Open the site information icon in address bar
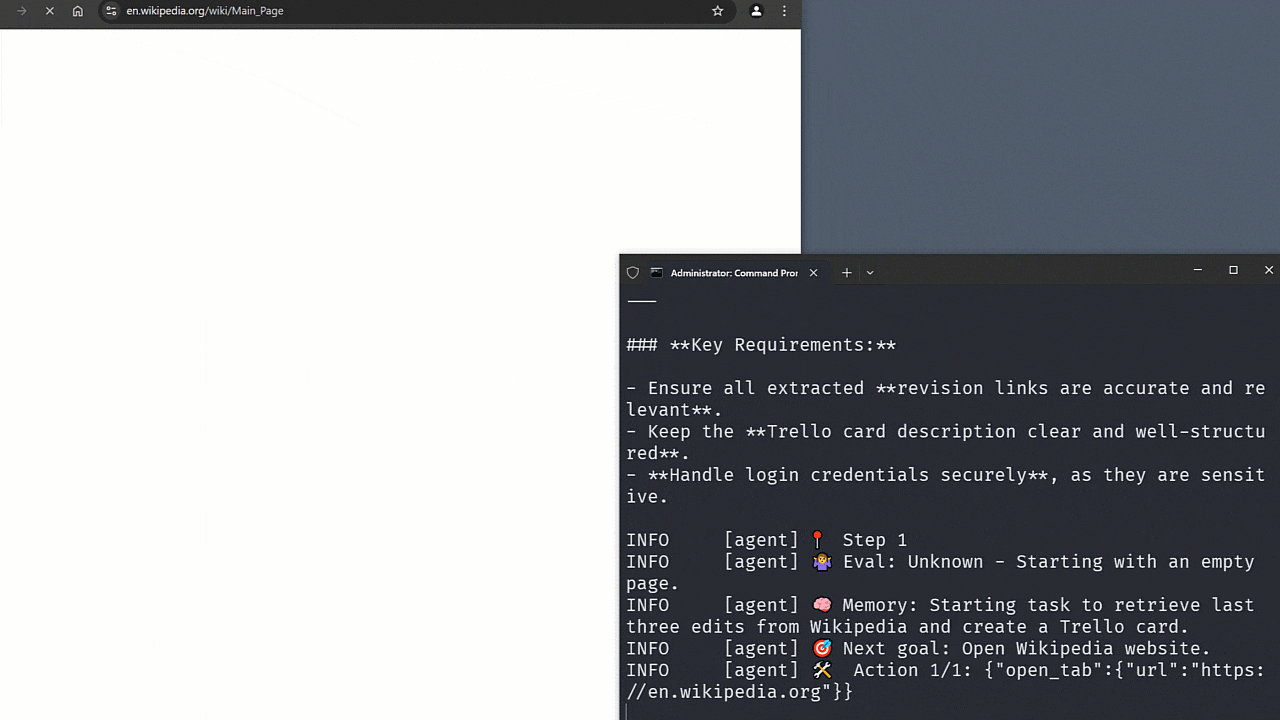This screenshot has width=1280, height=720. click(112, 11)
